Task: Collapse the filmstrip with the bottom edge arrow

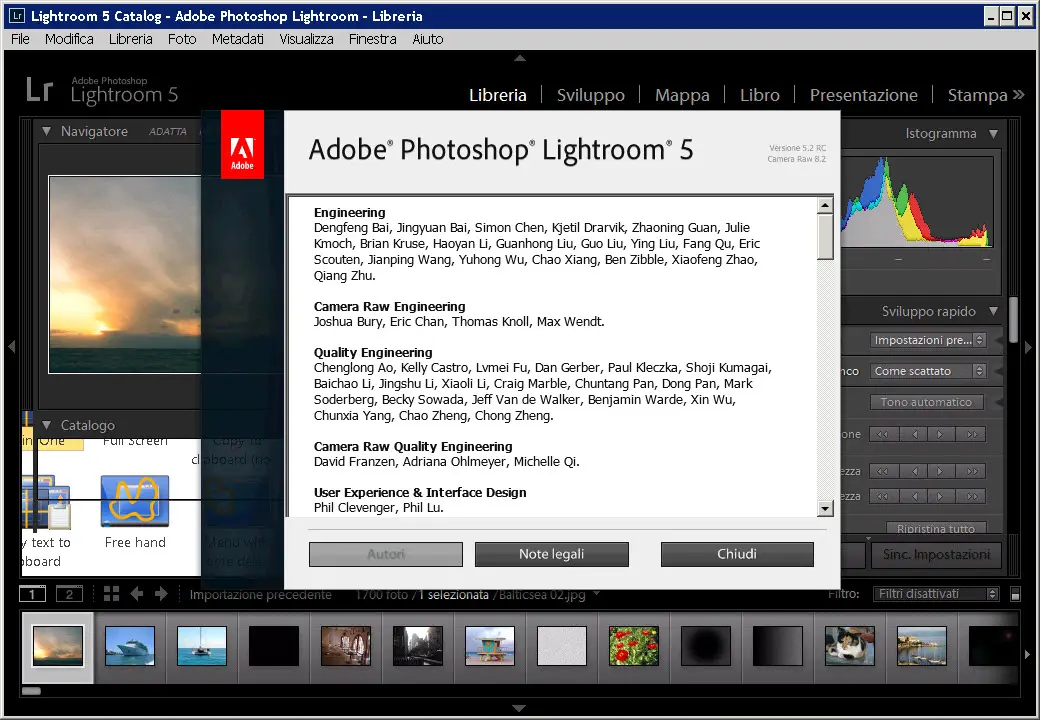Action: (520, 708)
